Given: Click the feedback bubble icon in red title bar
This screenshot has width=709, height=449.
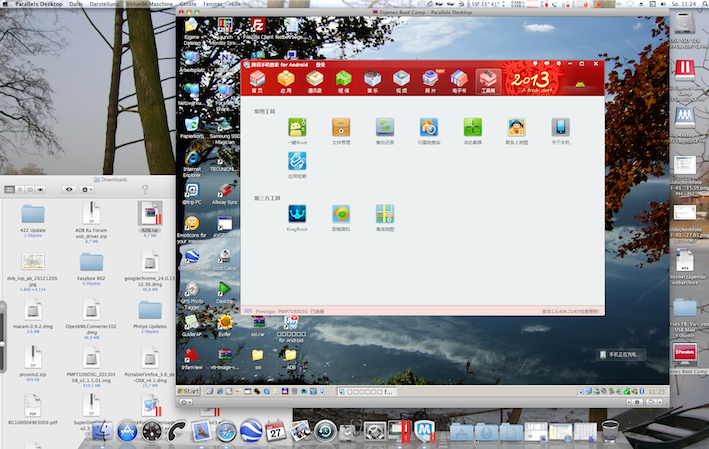Looking at the screenshot, I should point(547,64).
